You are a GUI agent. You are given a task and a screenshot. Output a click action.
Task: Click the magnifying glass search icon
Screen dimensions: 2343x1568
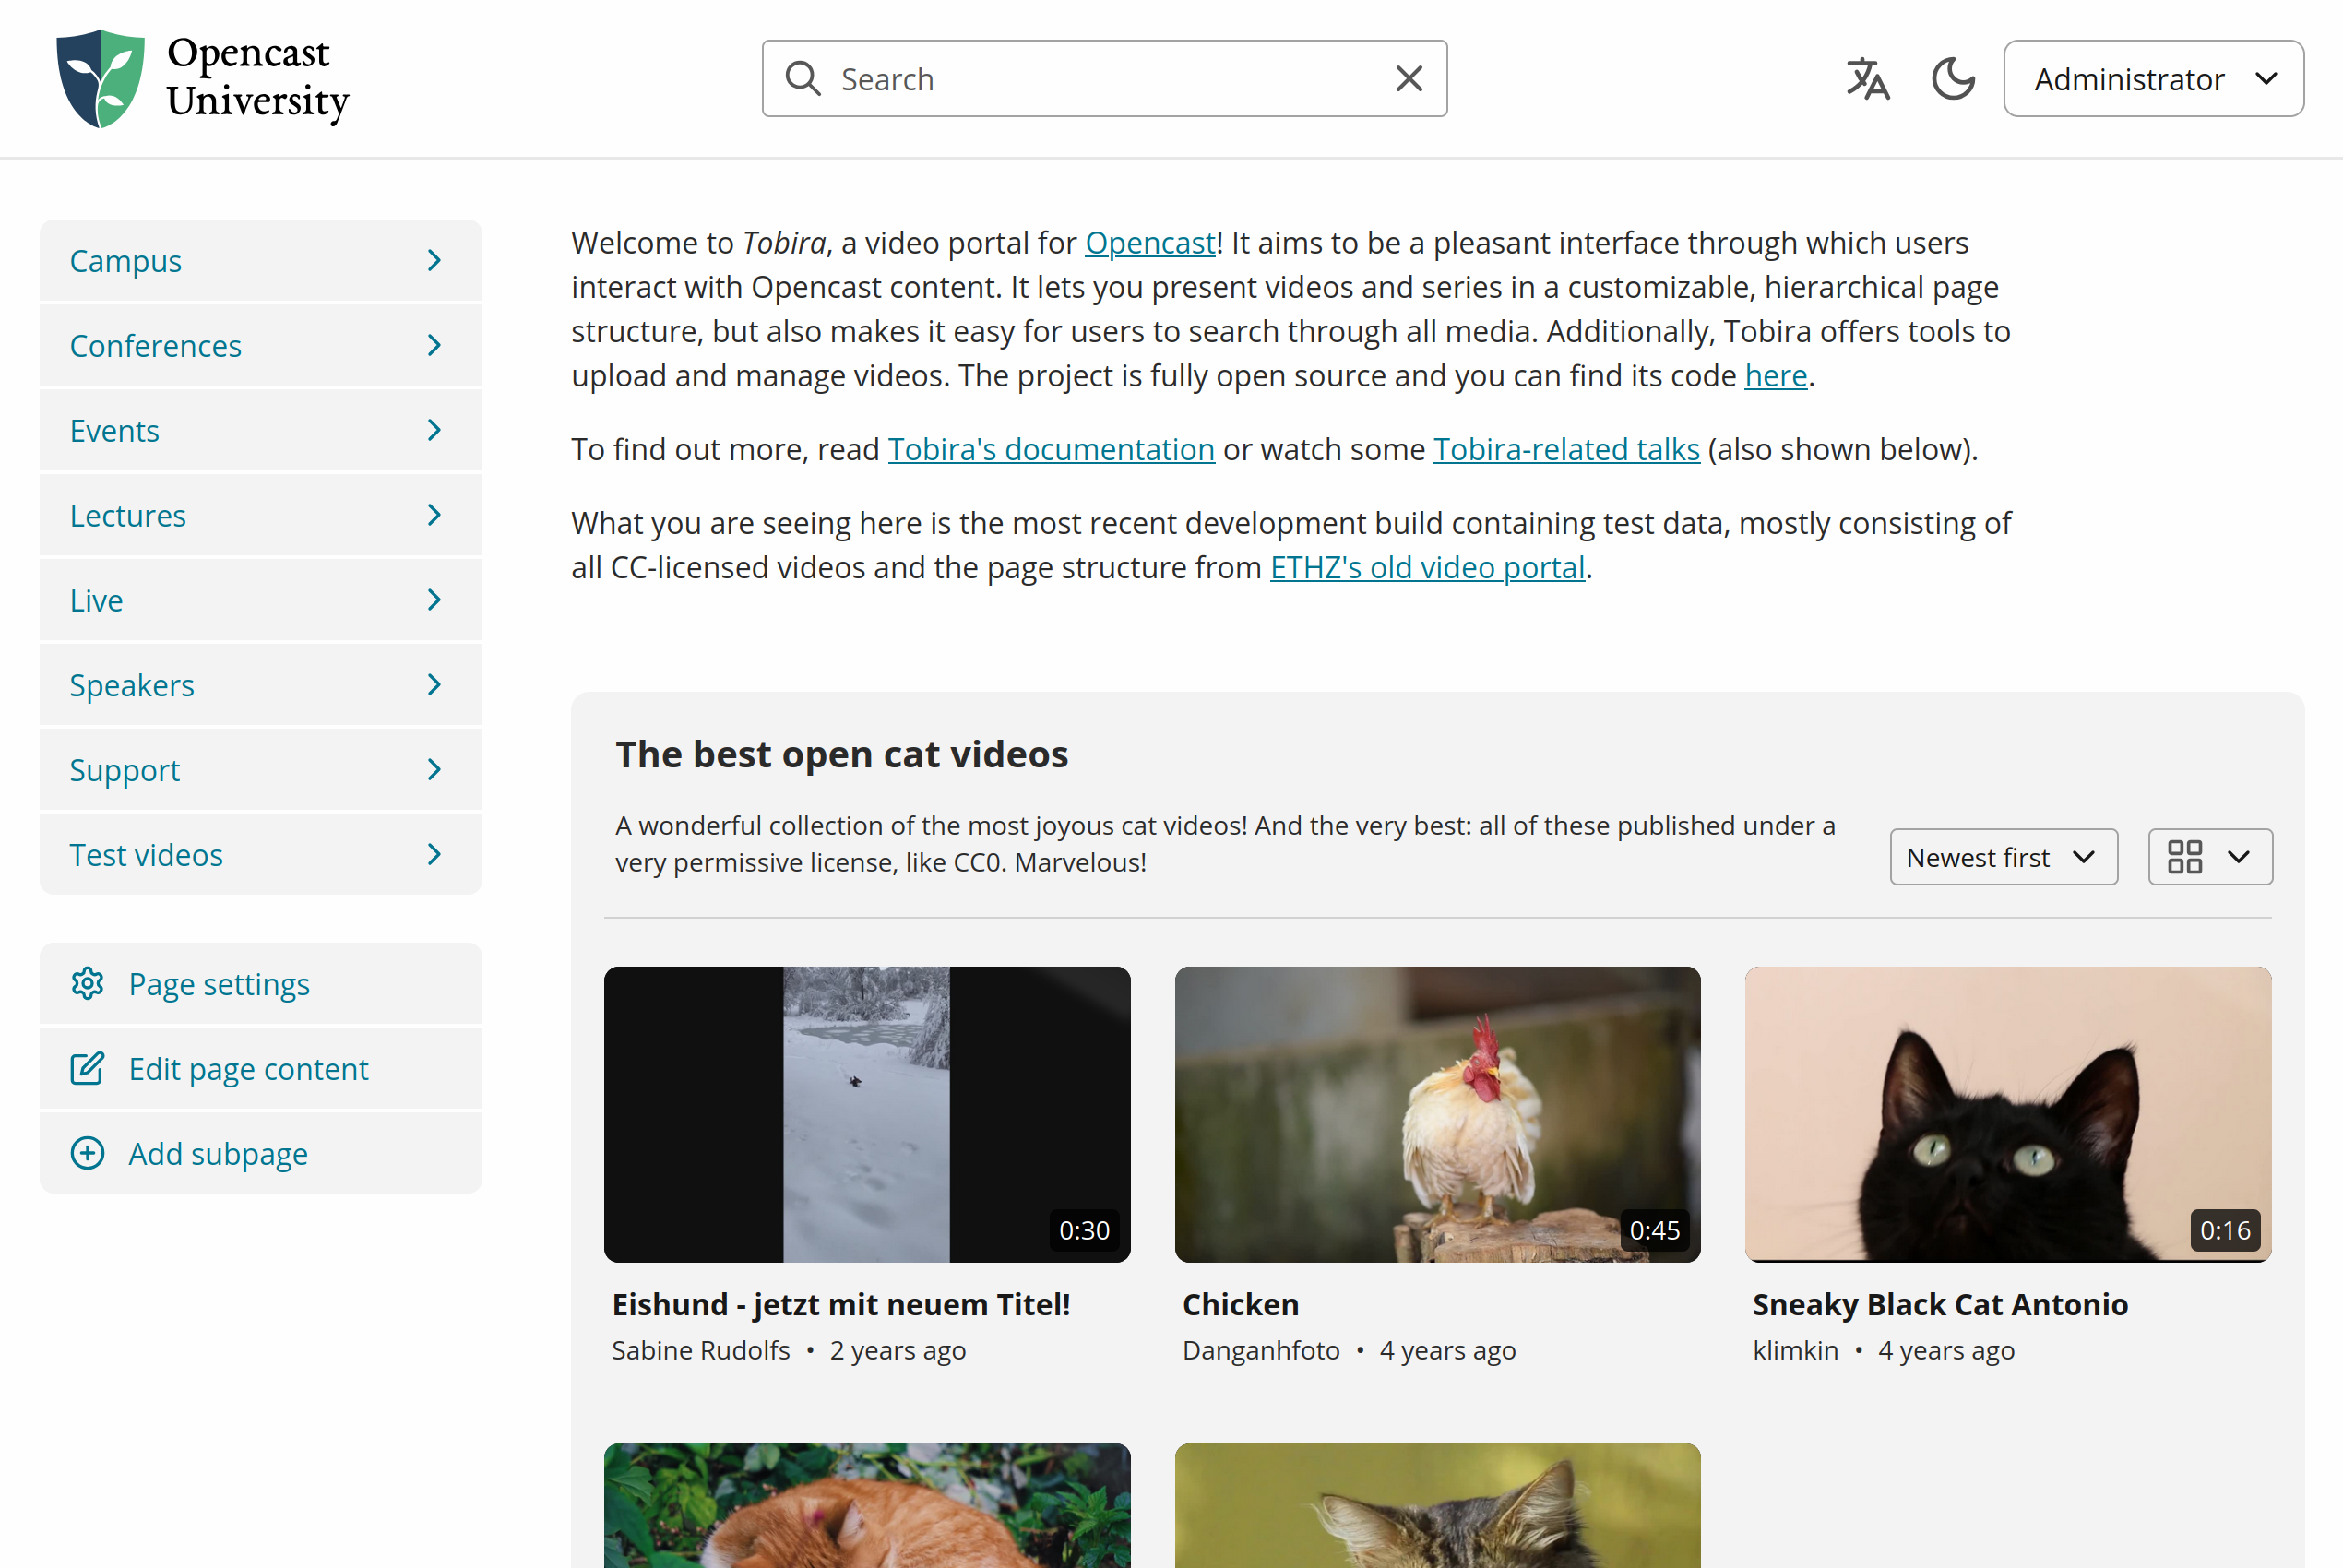(x=803, y=79)
